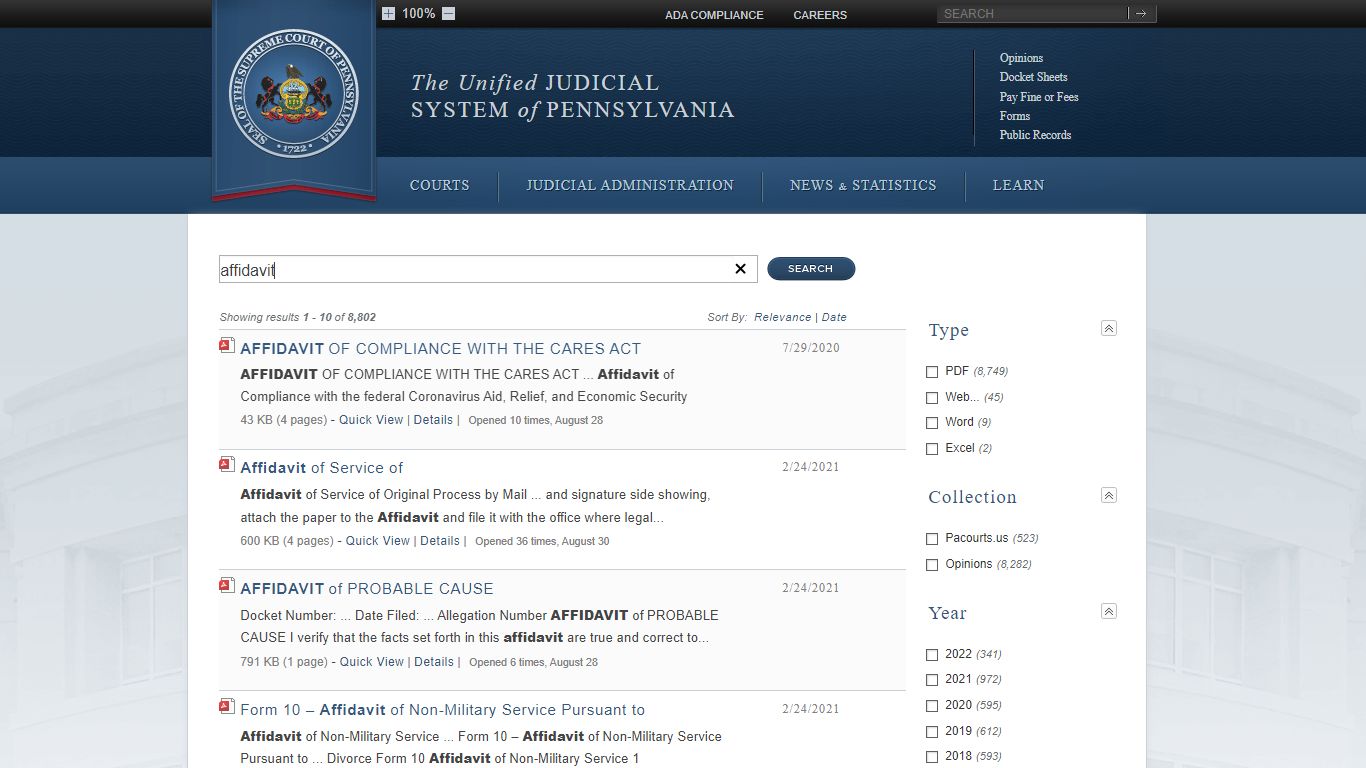Check the Opinions collection filter

click(x=932, y=565)
